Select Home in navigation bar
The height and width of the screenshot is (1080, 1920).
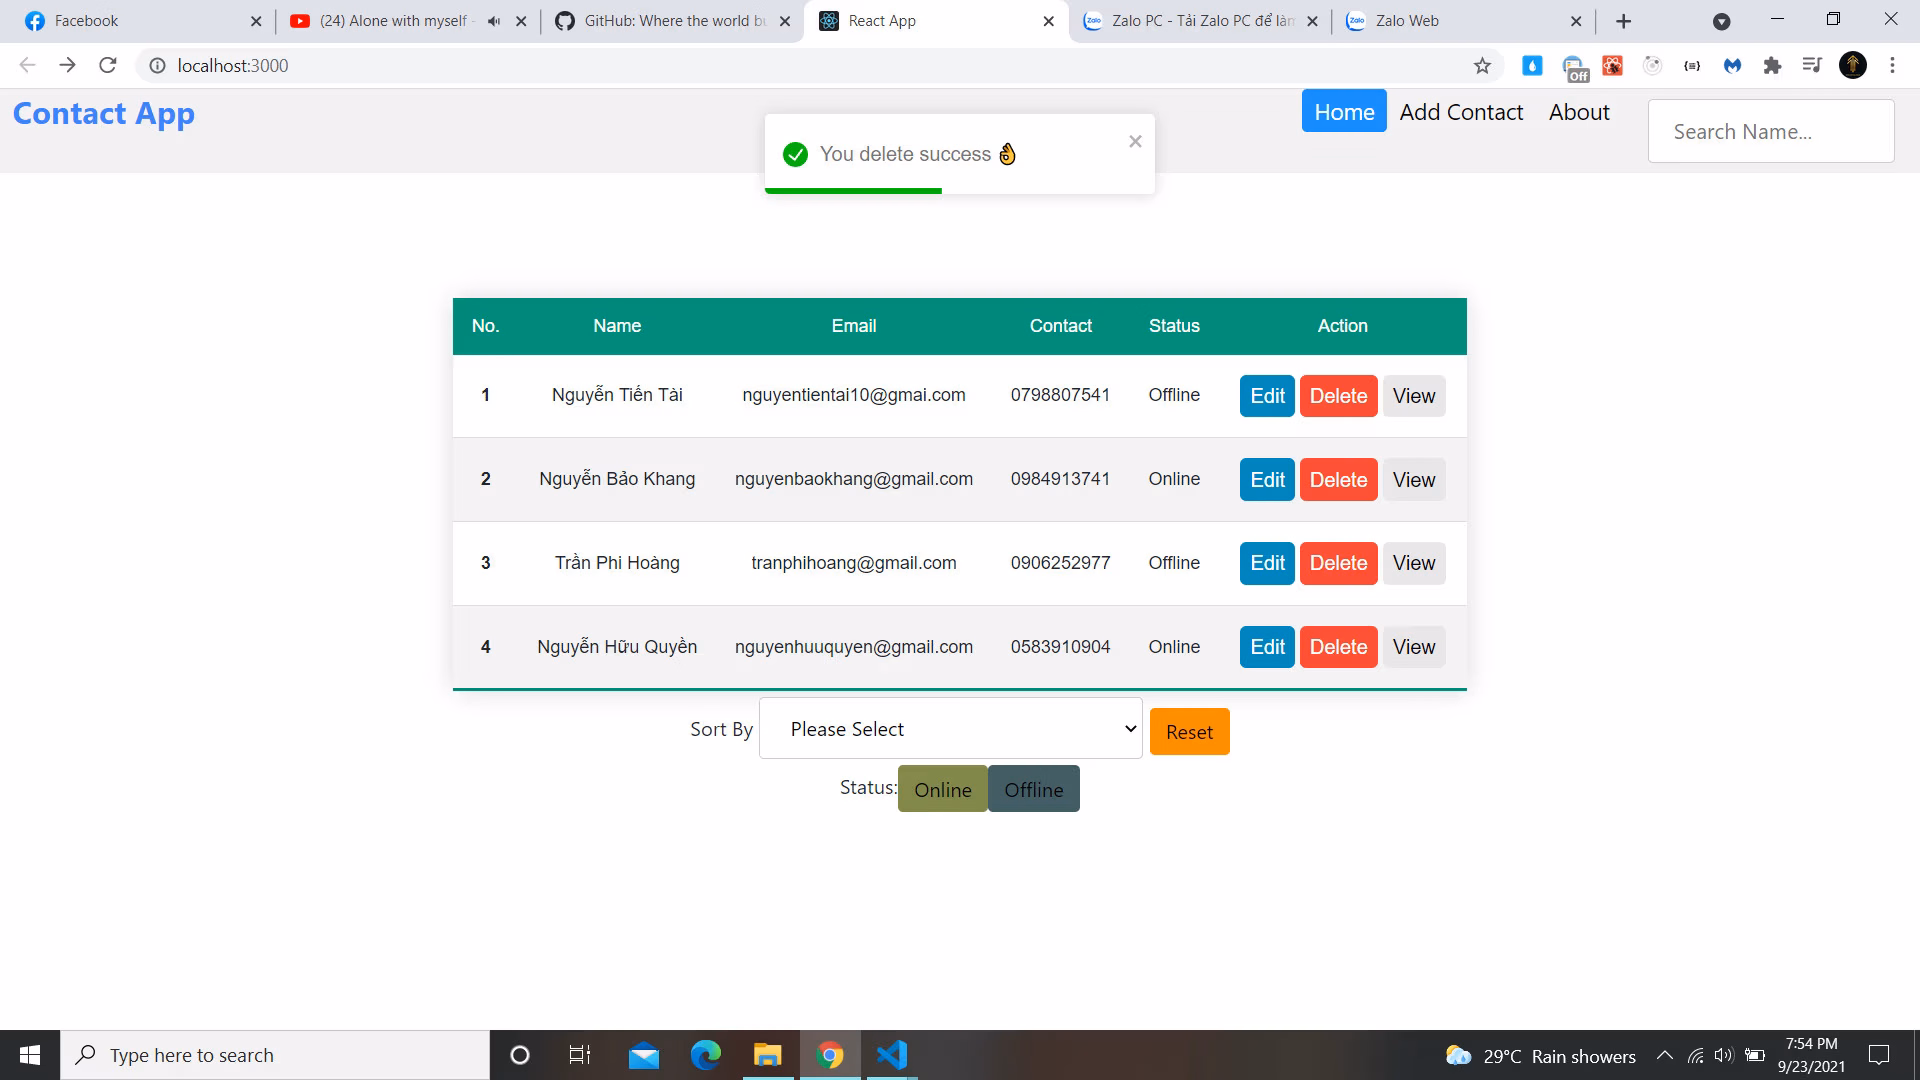point(1344,112)
